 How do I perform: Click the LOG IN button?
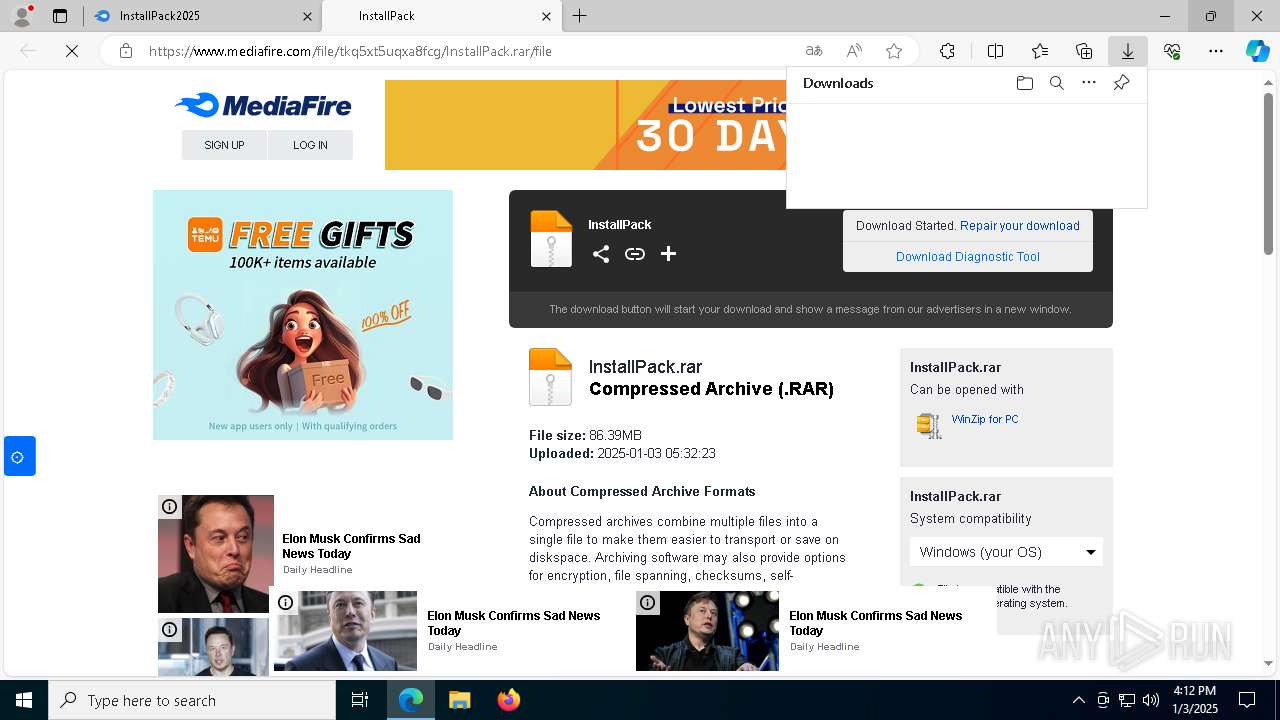click(x=310, y=145)
